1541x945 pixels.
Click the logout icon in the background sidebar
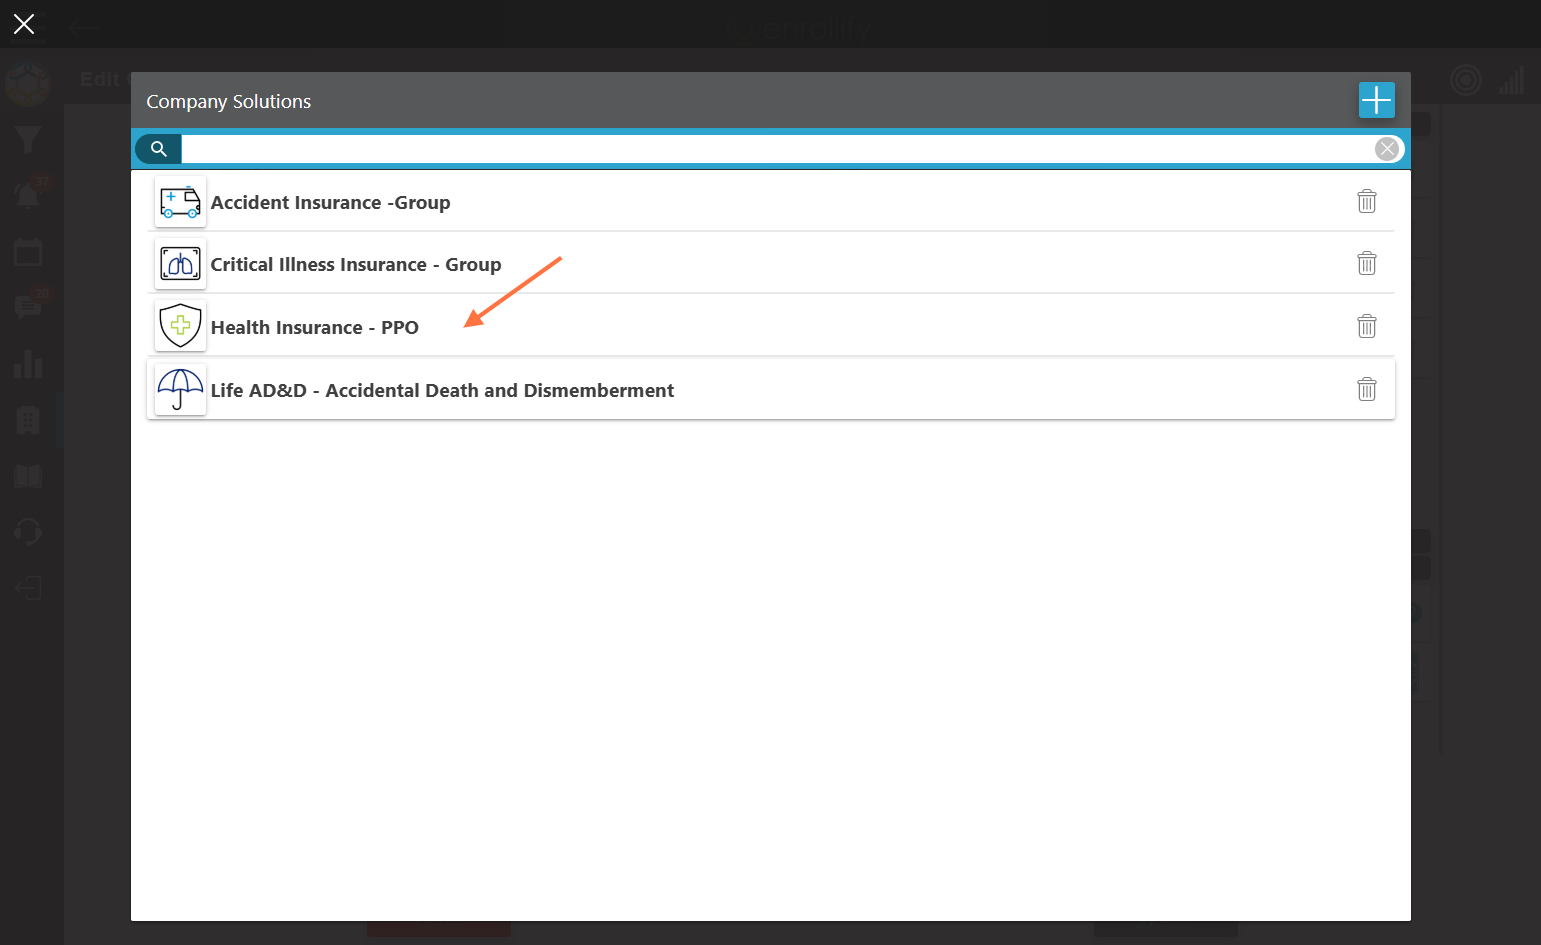28,588
